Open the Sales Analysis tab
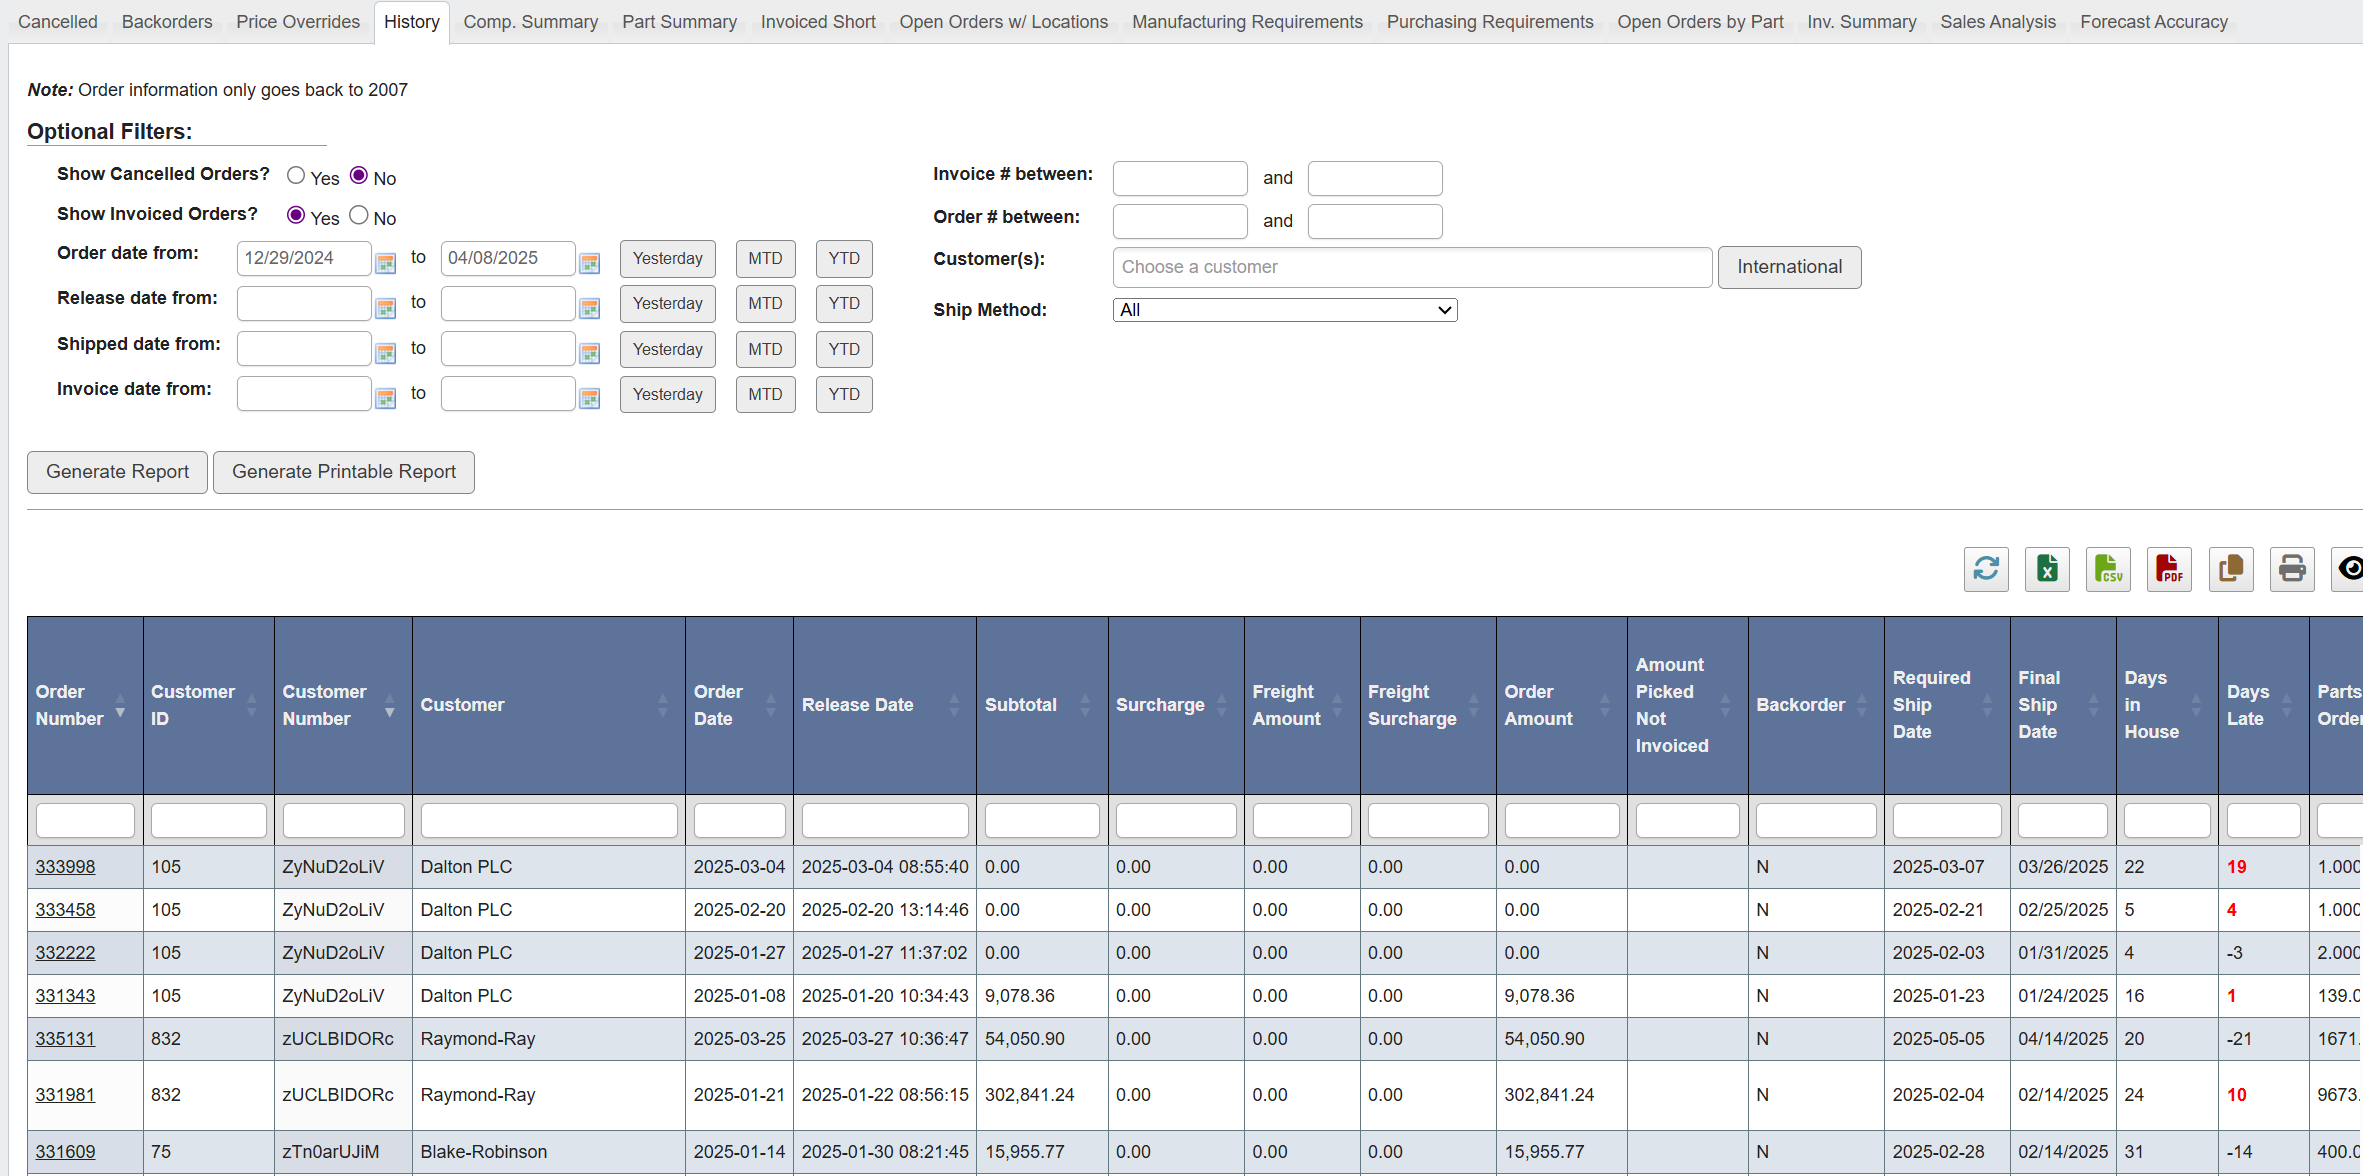Viewport: 2363px width, 1176px height. pos(1997,22)
